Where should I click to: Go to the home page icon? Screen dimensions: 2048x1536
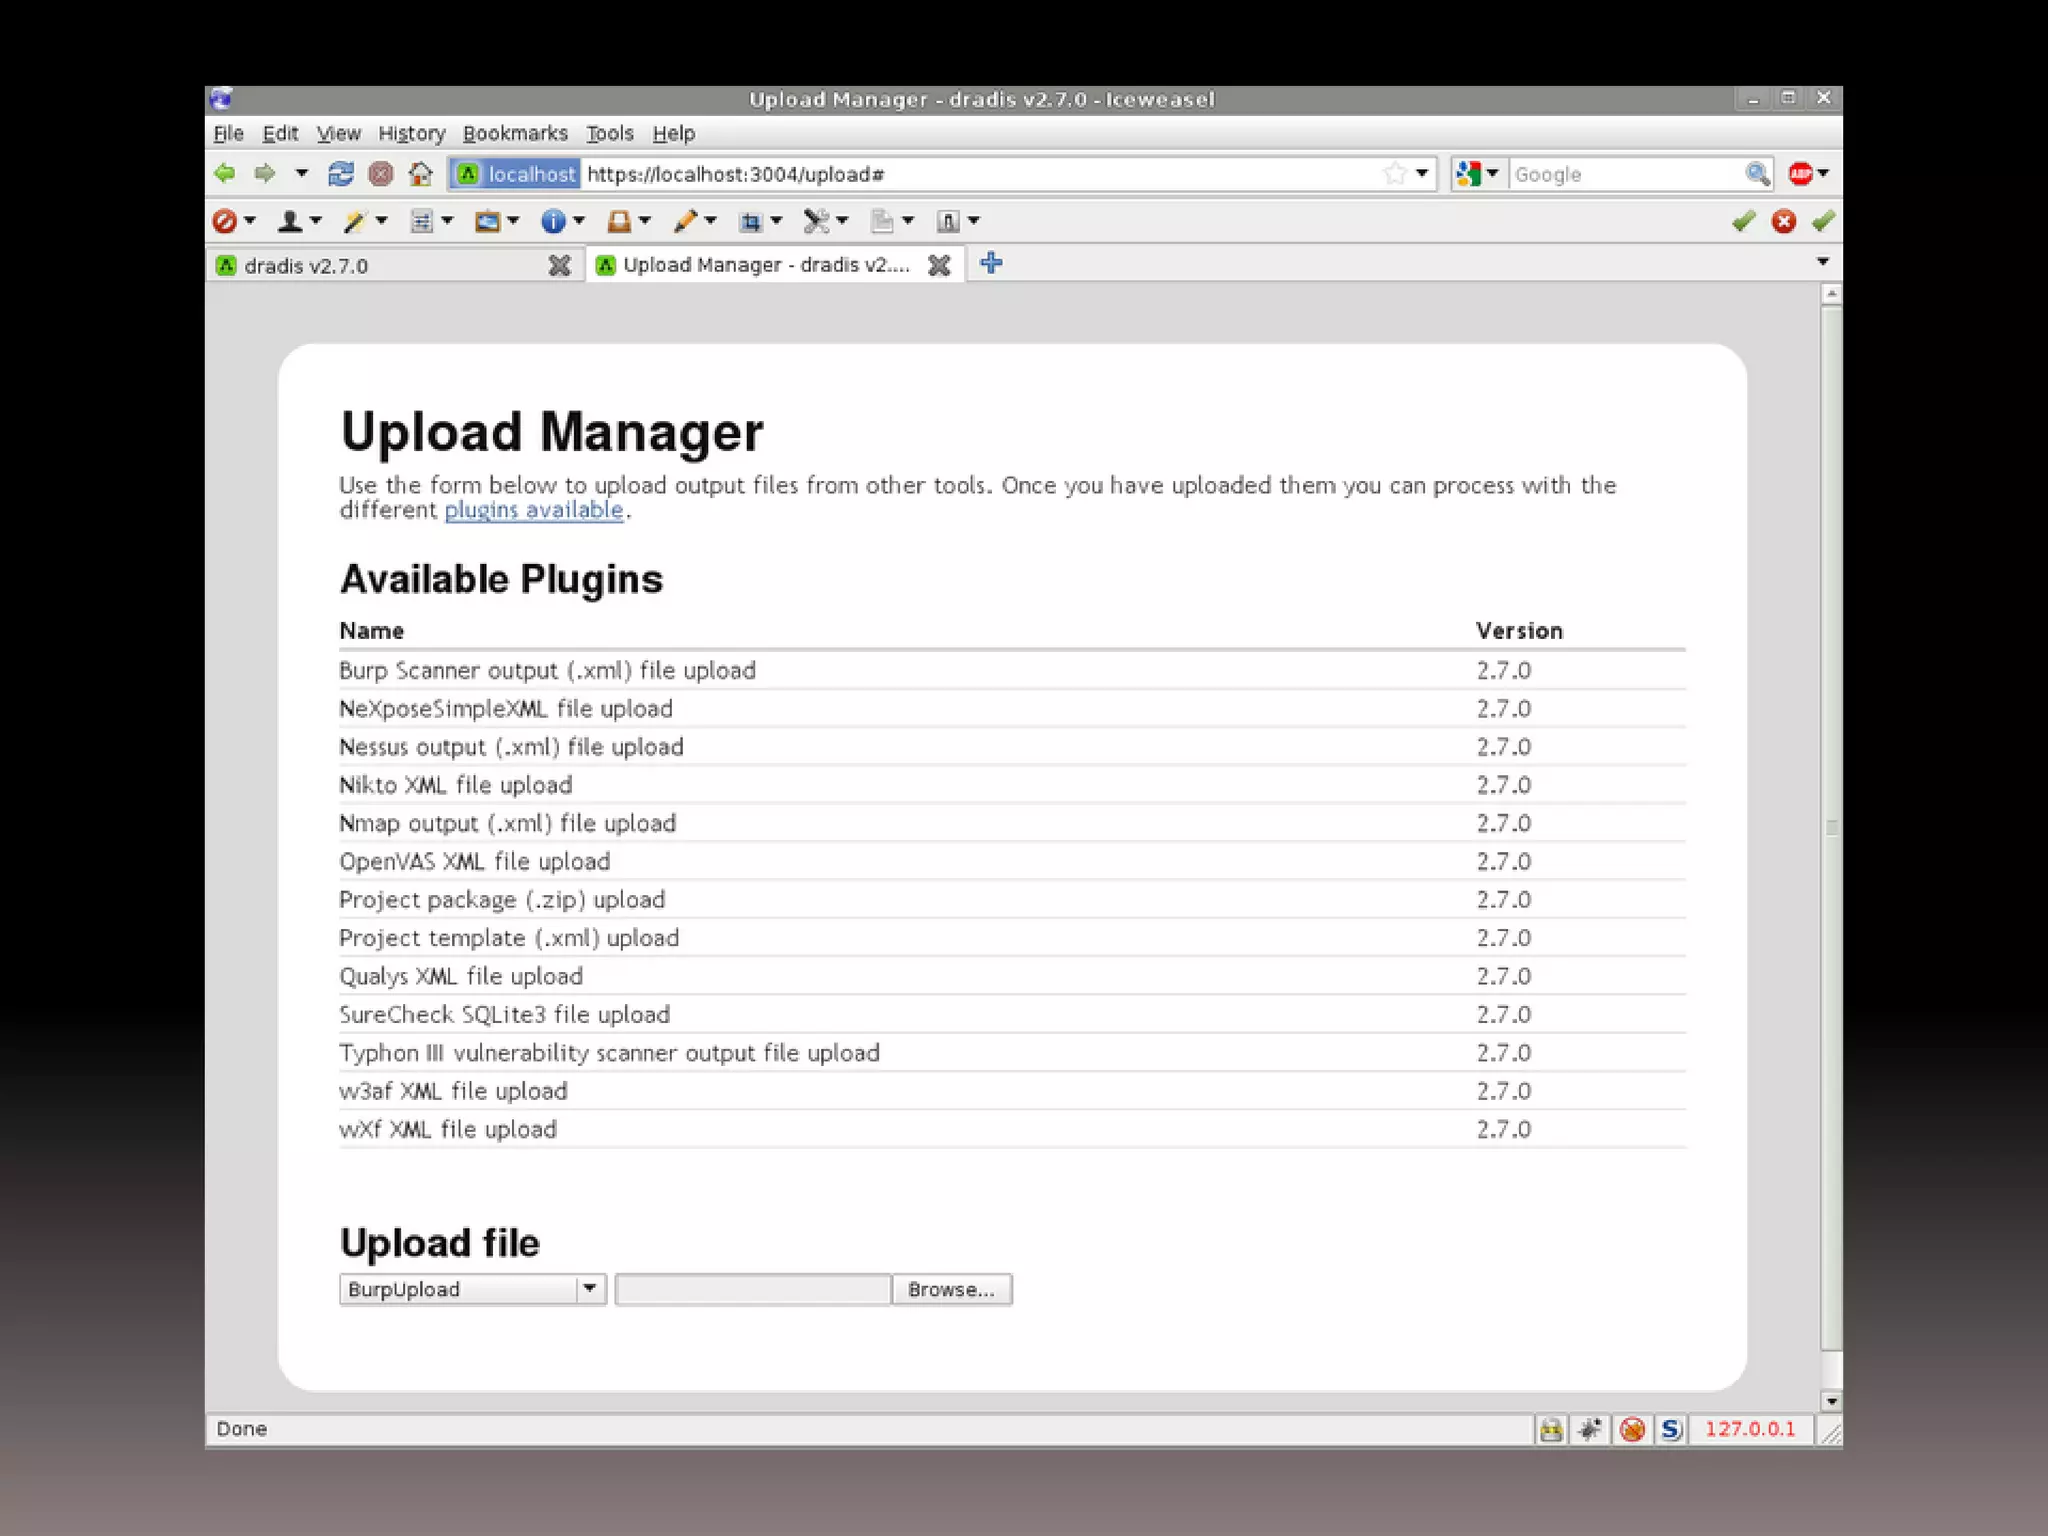pos(421,174)
